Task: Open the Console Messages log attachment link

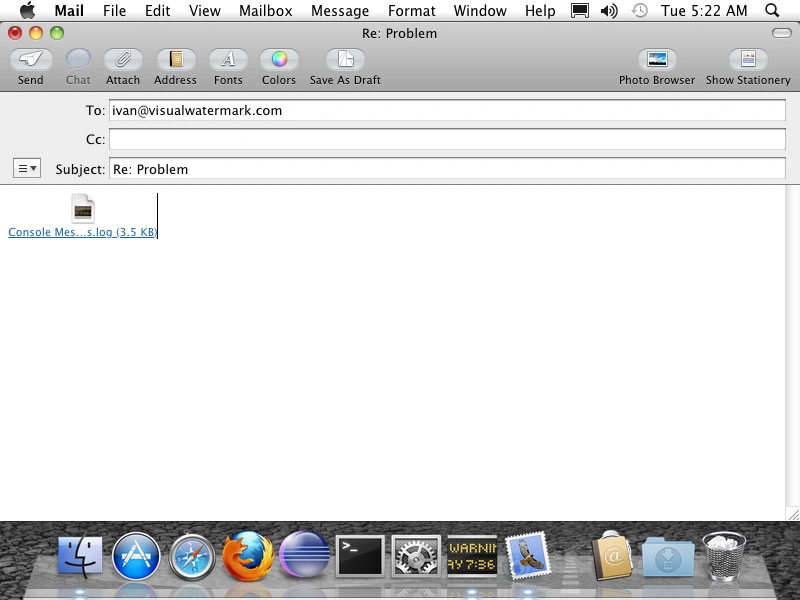Action: click(x=82, y=232)
